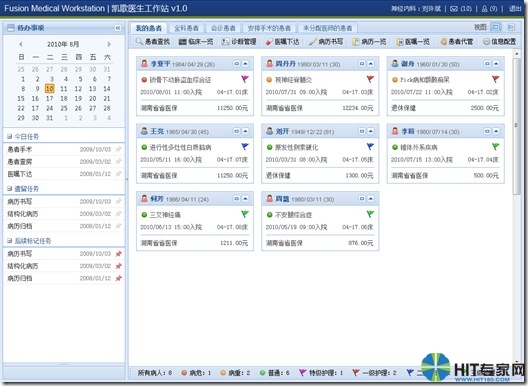
Task: Click the purple flag on 李亚平's card
Action: click(x=245, y=79)
